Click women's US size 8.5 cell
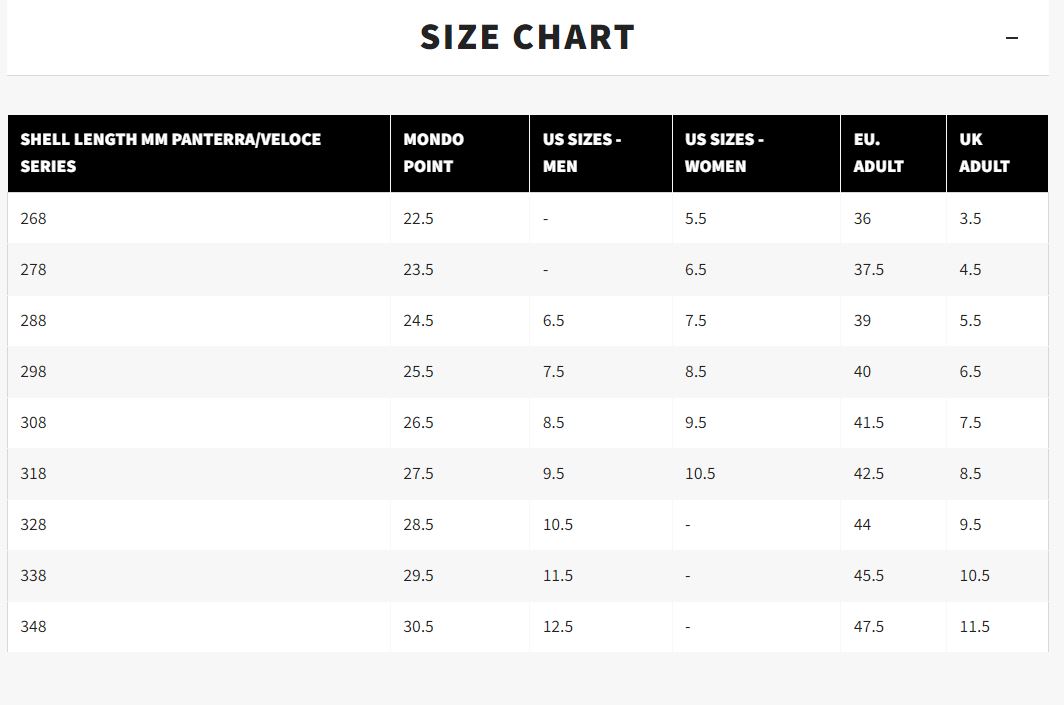1064x705 pixels. click(x=756, y=371)
